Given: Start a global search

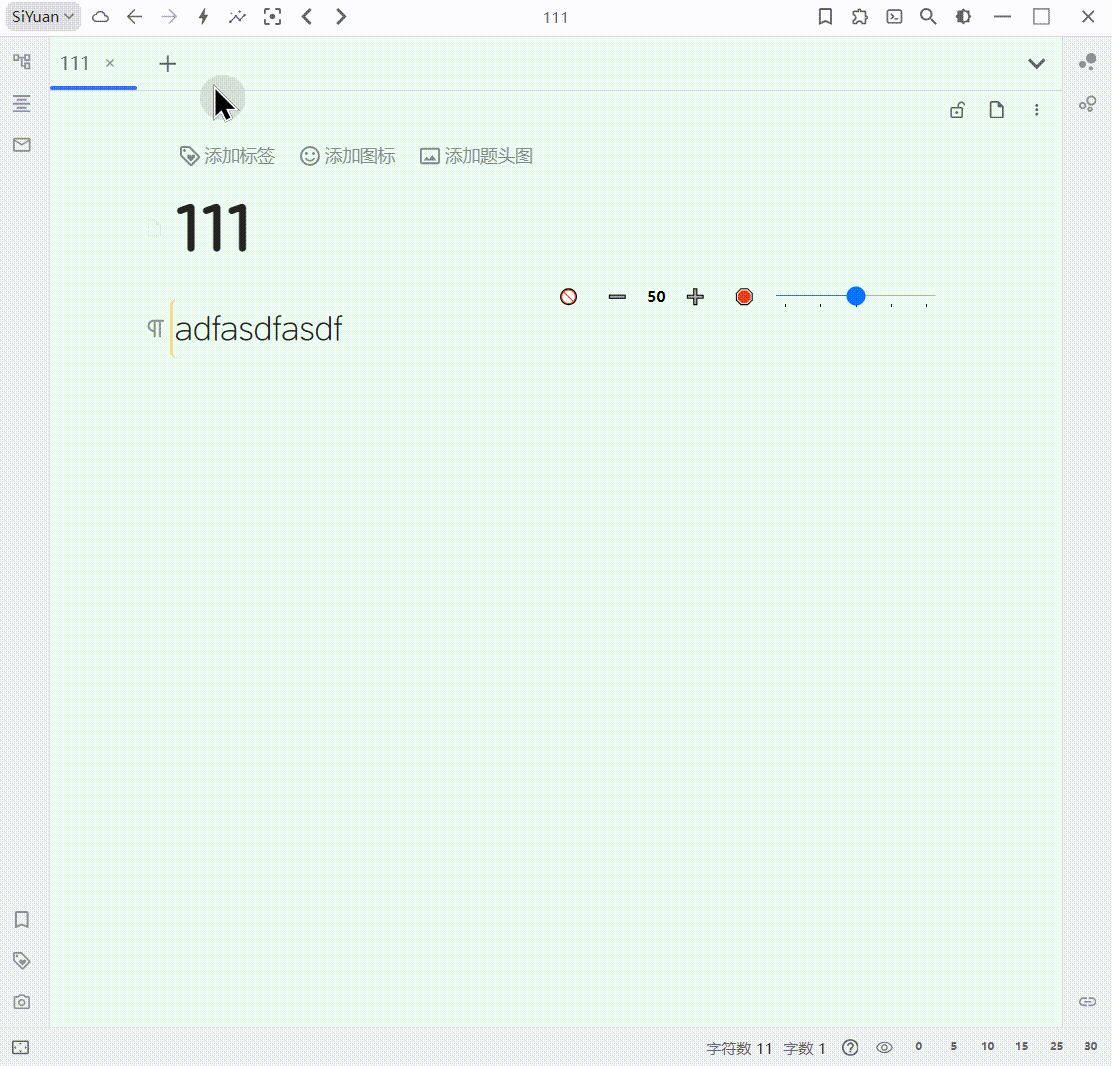Looking at the screenshot, I should pos(927,16).
